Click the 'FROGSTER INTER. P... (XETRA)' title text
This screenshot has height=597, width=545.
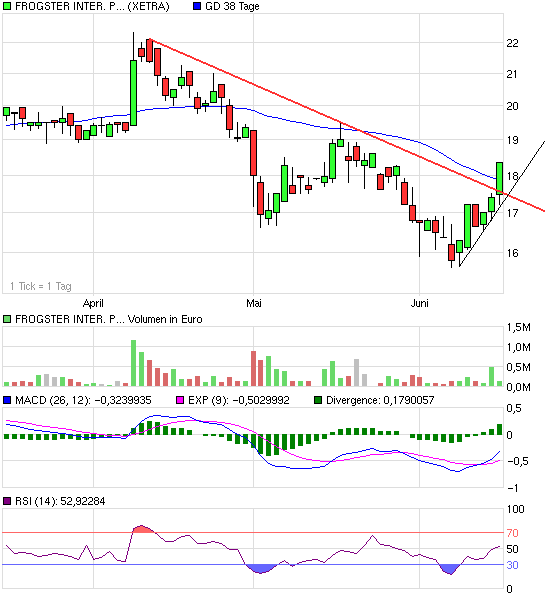pos(92,6)
